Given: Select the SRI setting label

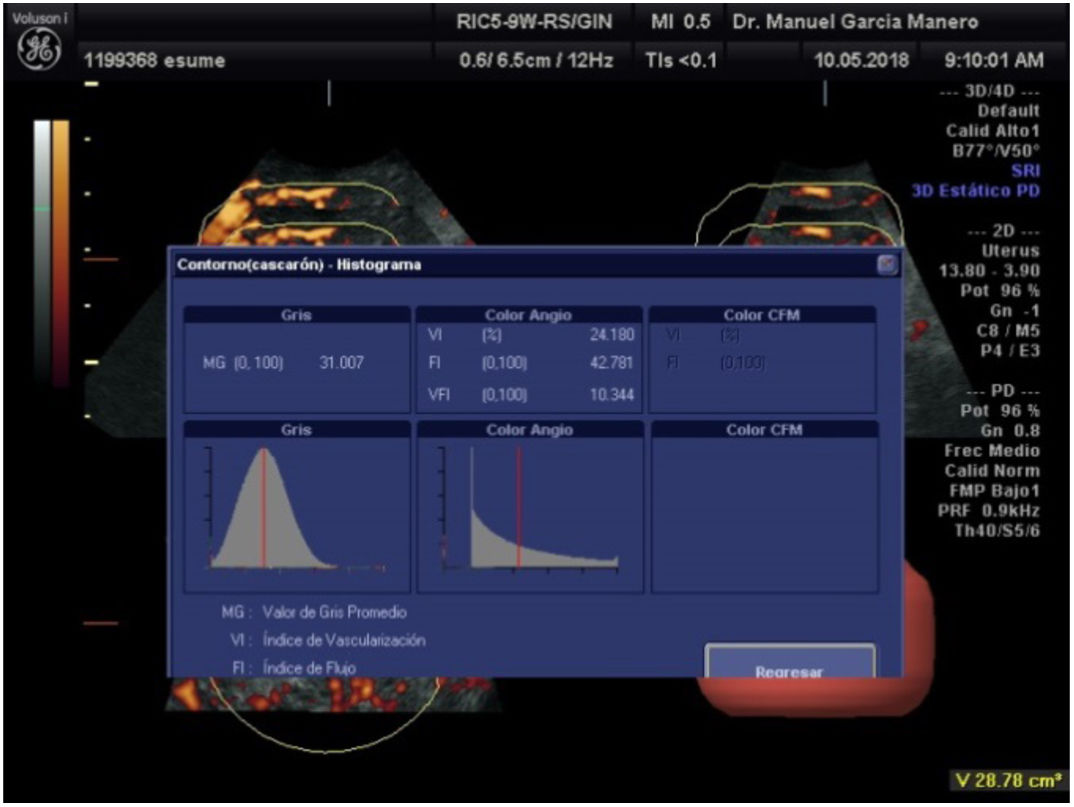Looking at the screenshot, I should coord(1026,171).
